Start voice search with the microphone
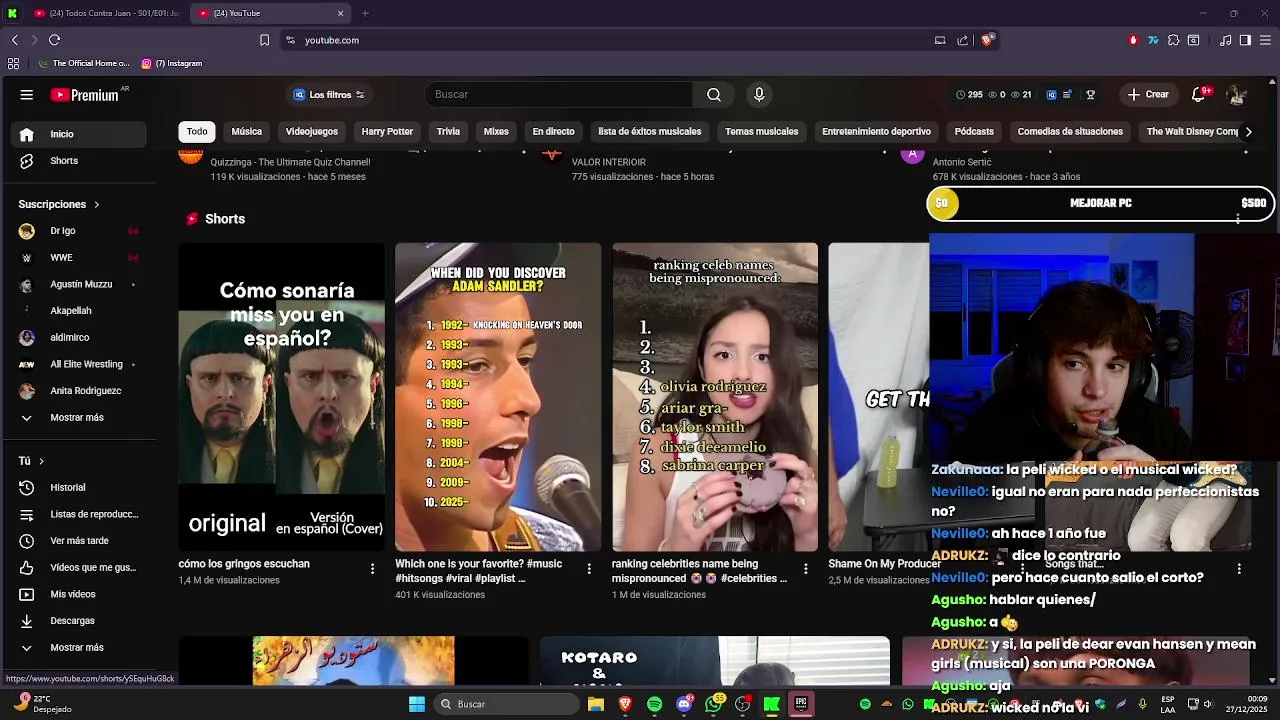 click(x=759, y=95)
